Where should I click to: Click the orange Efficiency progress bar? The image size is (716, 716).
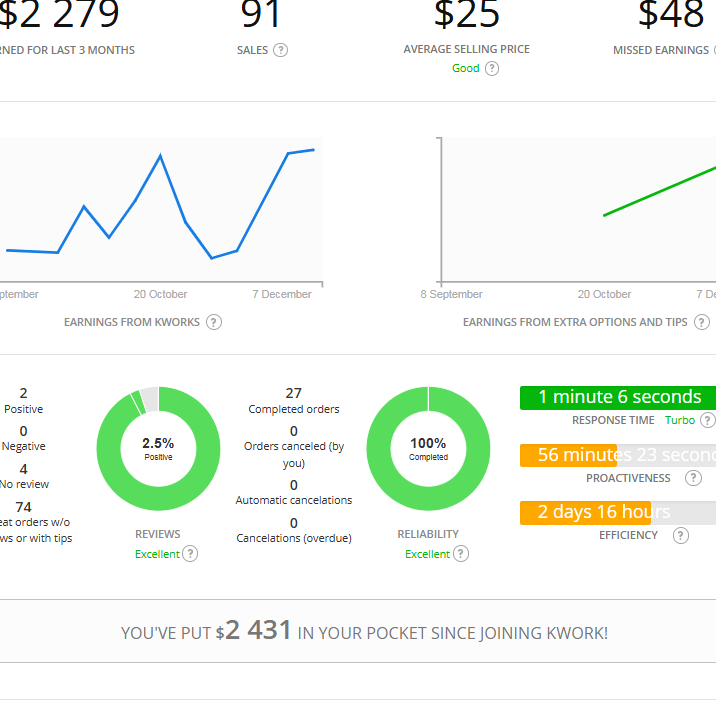tap(584, 512)
